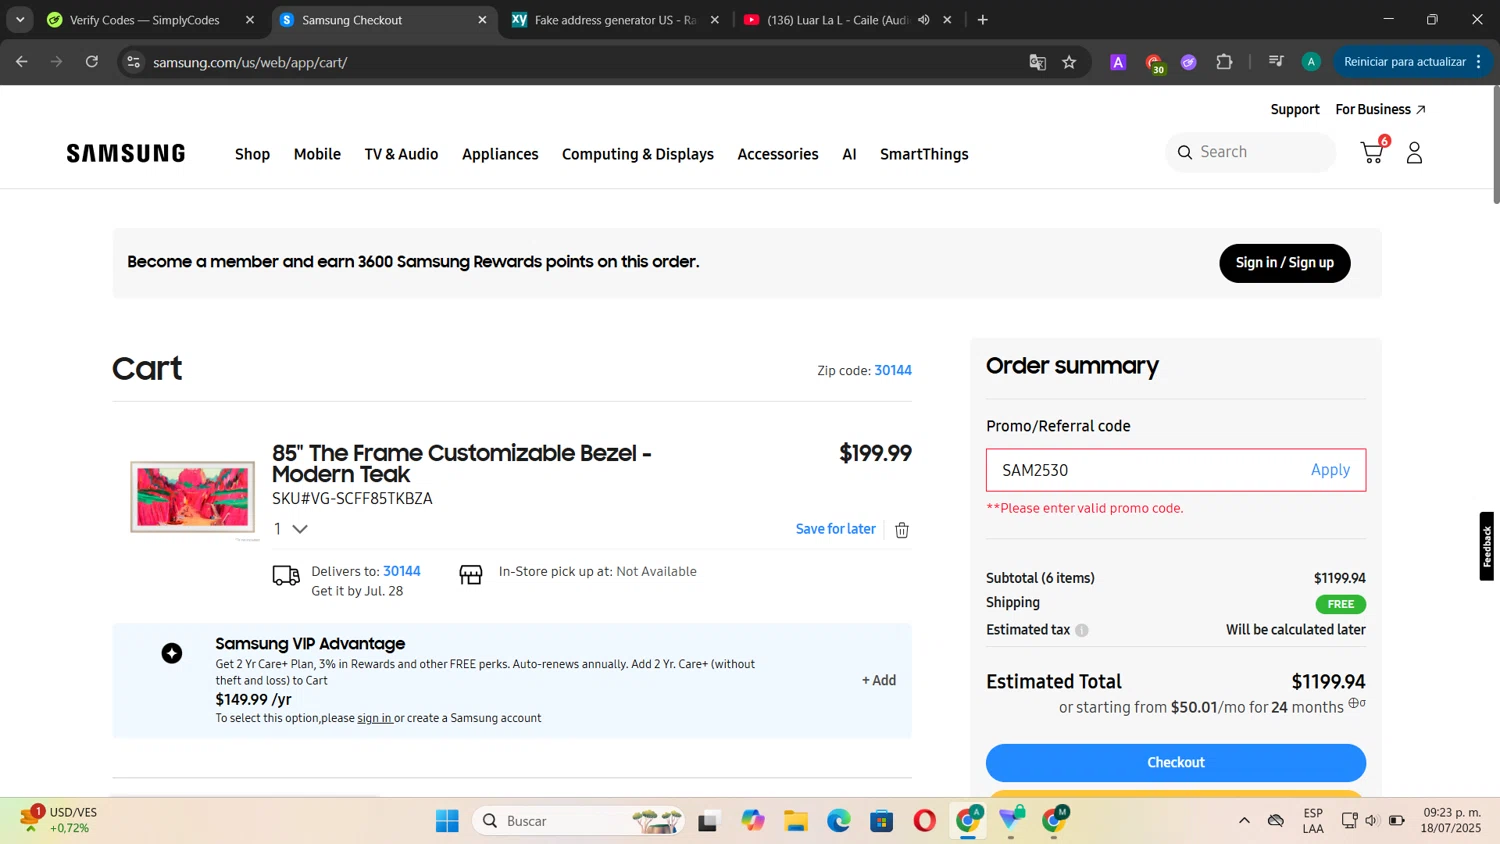Open the browser extensions puzzle icon
This screenshot has width=1500, height=844.
click(1224, 62)
